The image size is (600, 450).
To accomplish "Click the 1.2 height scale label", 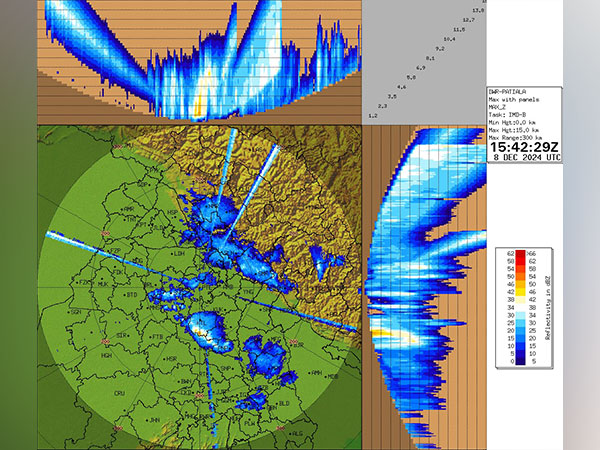I will click(x=372, y=117).
